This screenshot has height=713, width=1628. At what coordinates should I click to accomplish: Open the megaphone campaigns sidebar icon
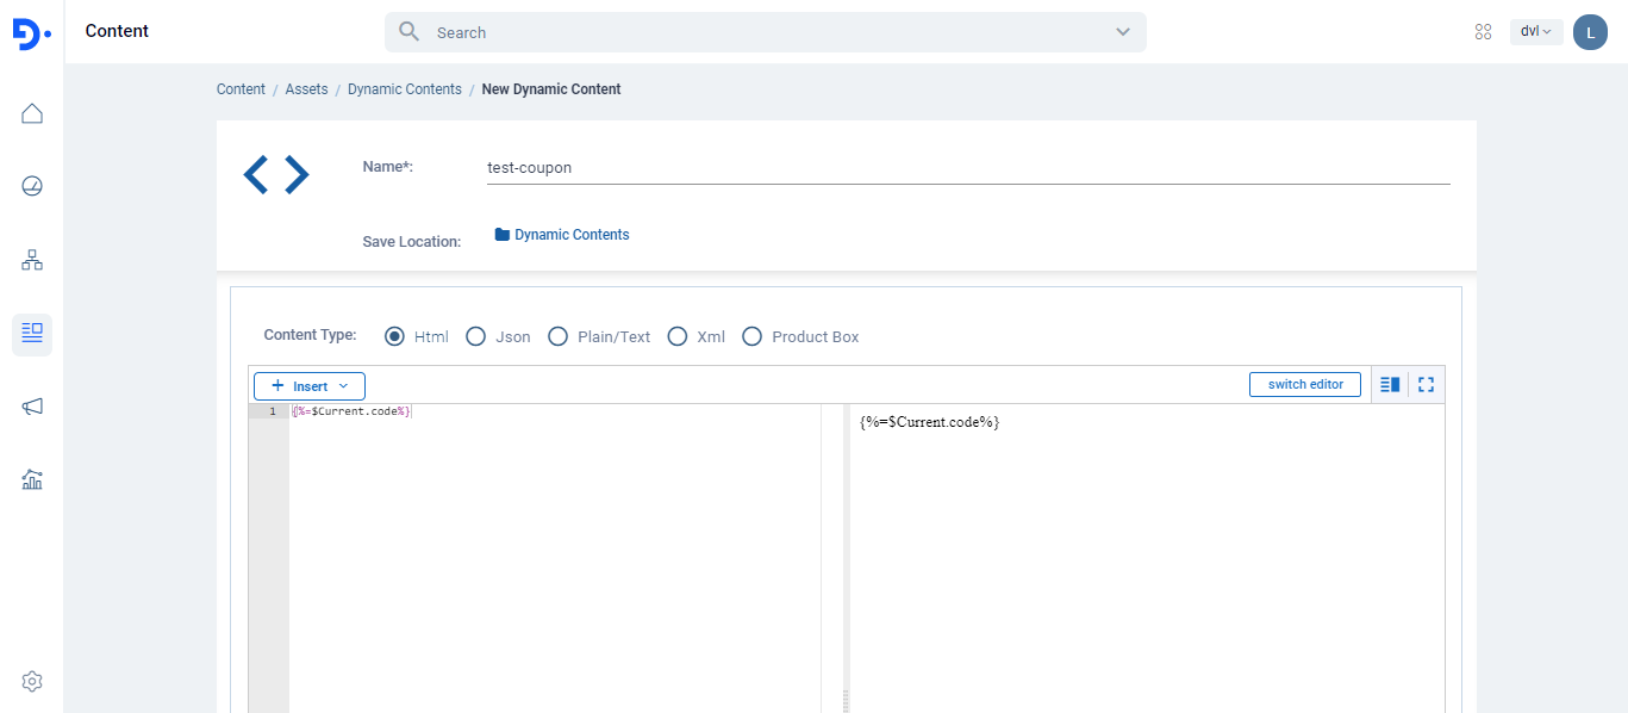click(32, 406)
